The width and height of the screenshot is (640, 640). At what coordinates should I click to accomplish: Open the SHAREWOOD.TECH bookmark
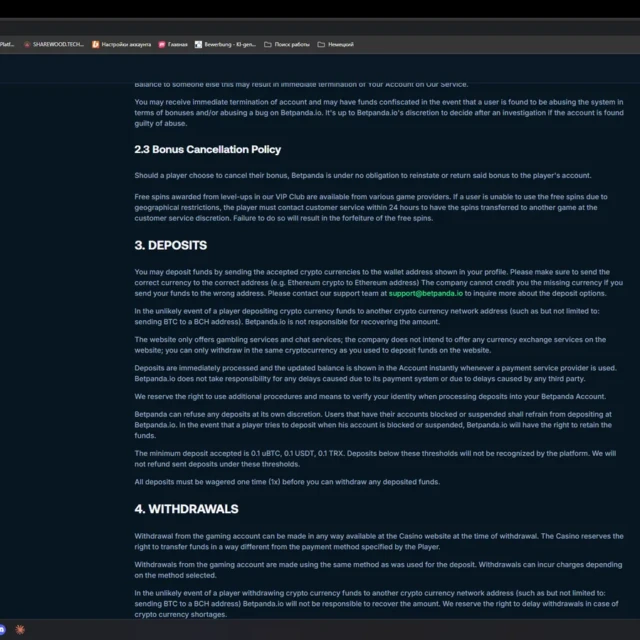pos(54,44)
